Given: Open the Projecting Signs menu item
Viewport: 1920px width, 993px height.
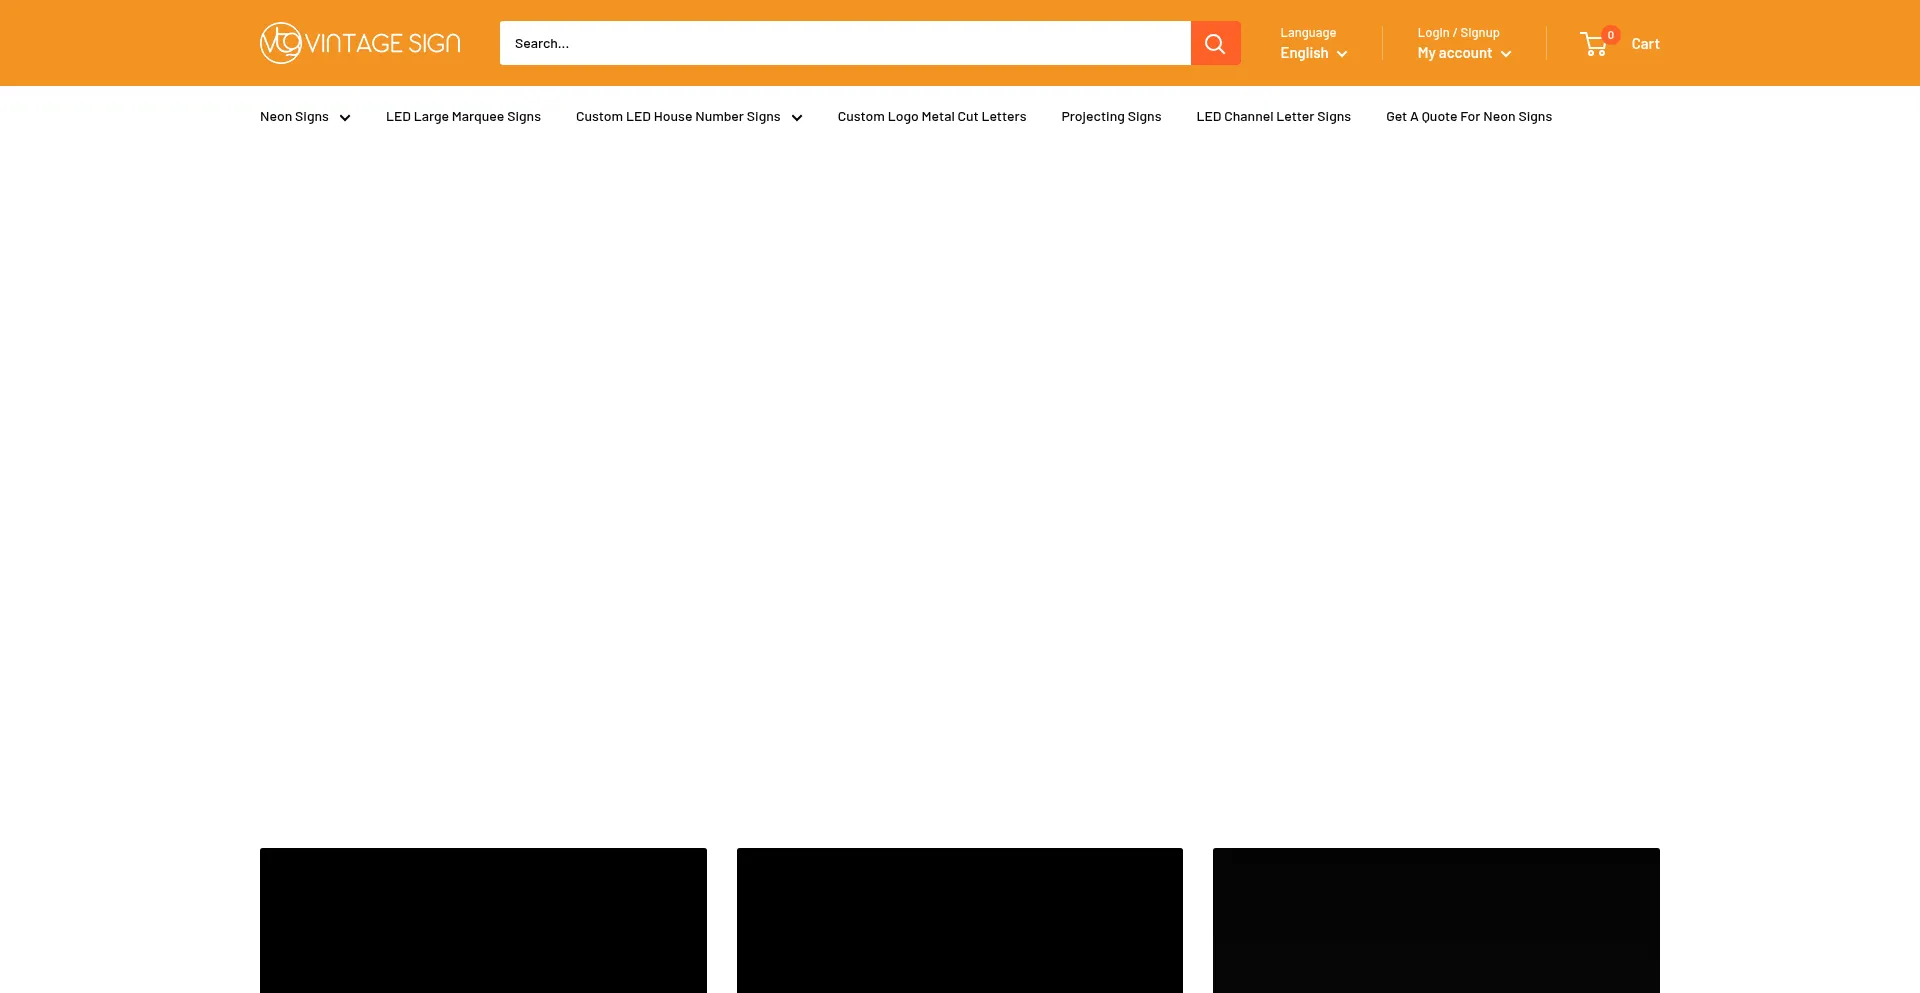Looking at the screenshot, I should click(x=1111, y=117).
